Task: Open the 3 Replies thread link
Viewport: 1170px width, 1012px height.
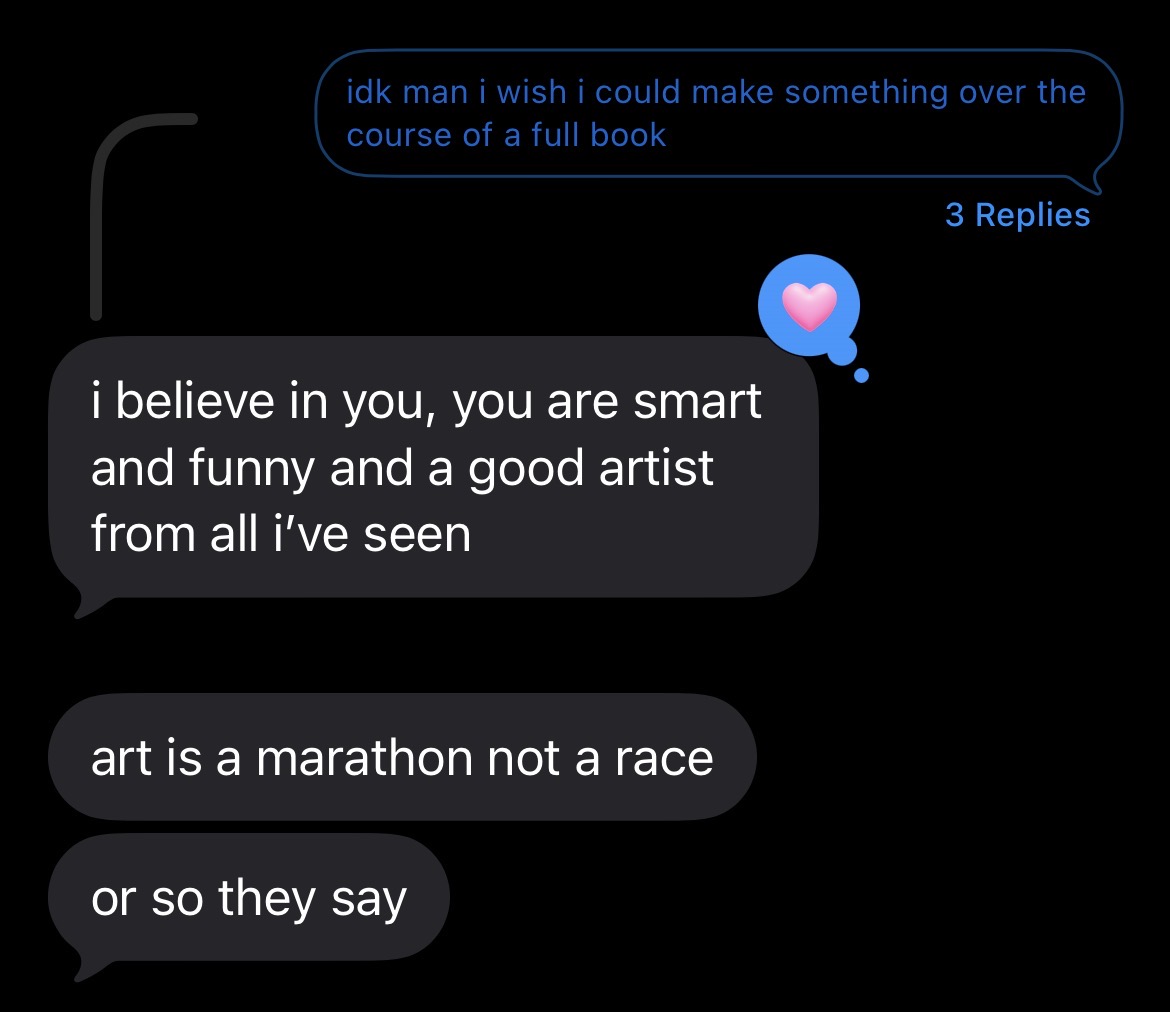Action: click(1017, 215)
